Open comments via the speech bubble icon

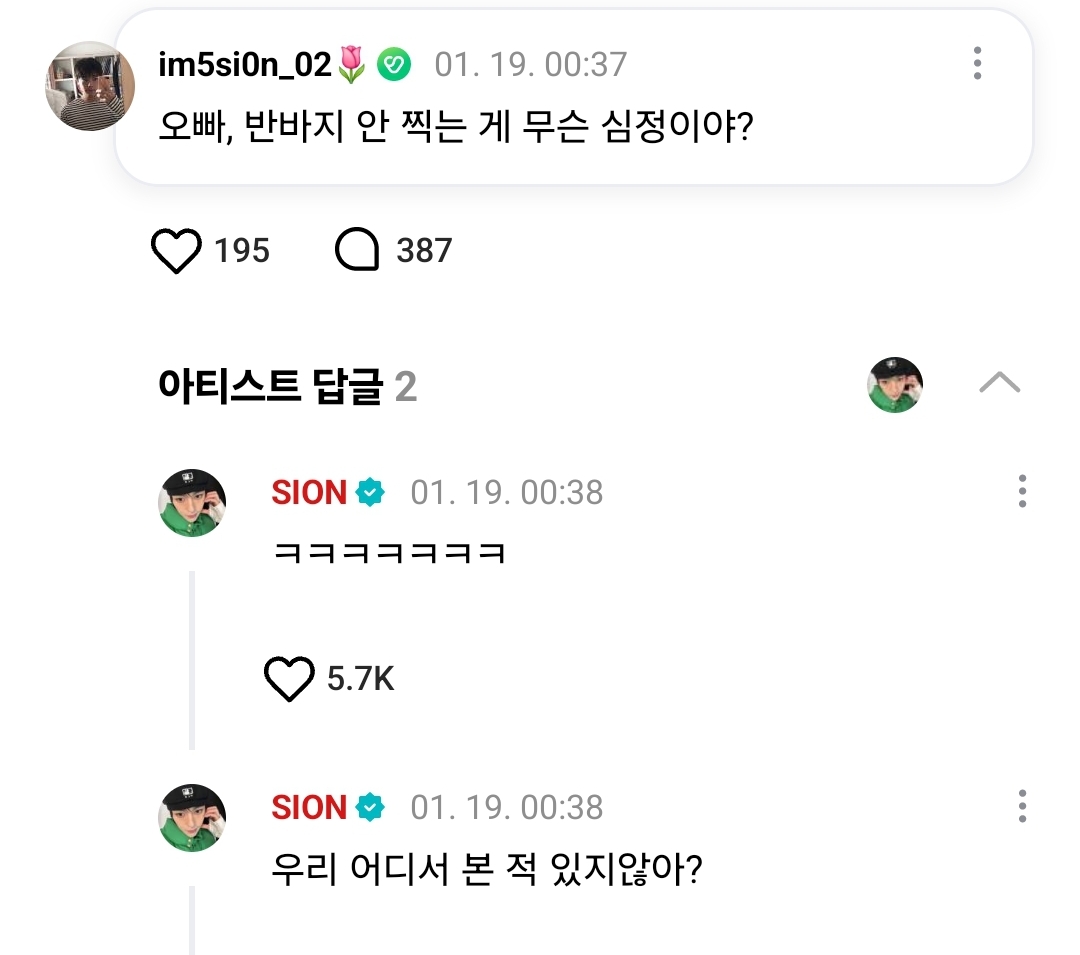357,251
